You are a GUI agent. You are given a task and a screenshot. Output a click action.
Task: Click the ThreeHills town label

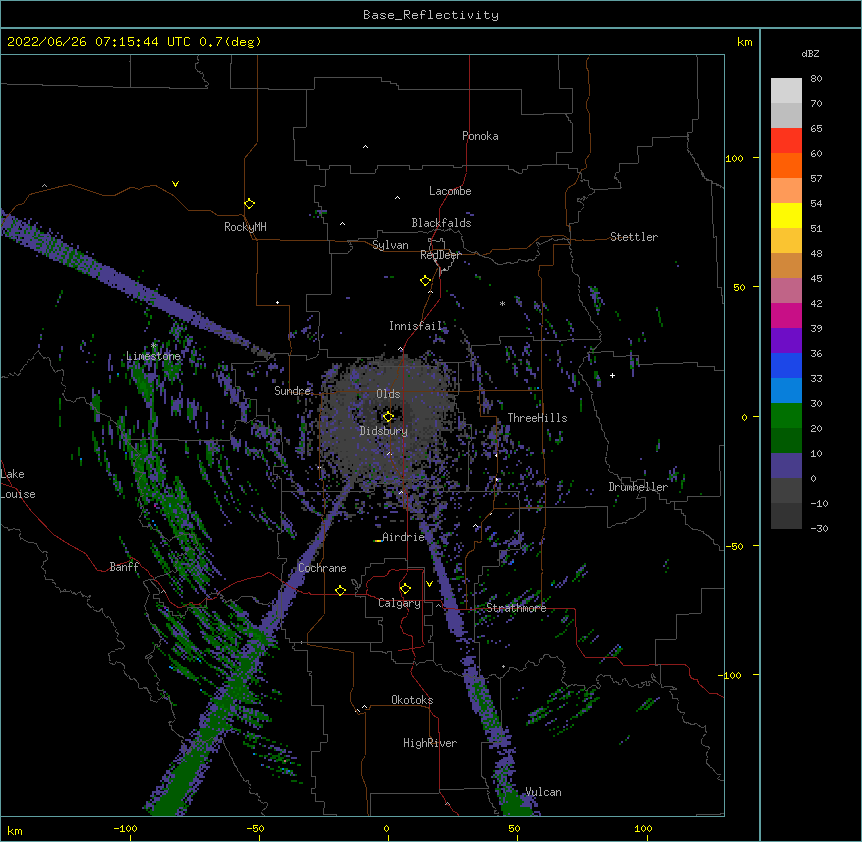point(537,418)
